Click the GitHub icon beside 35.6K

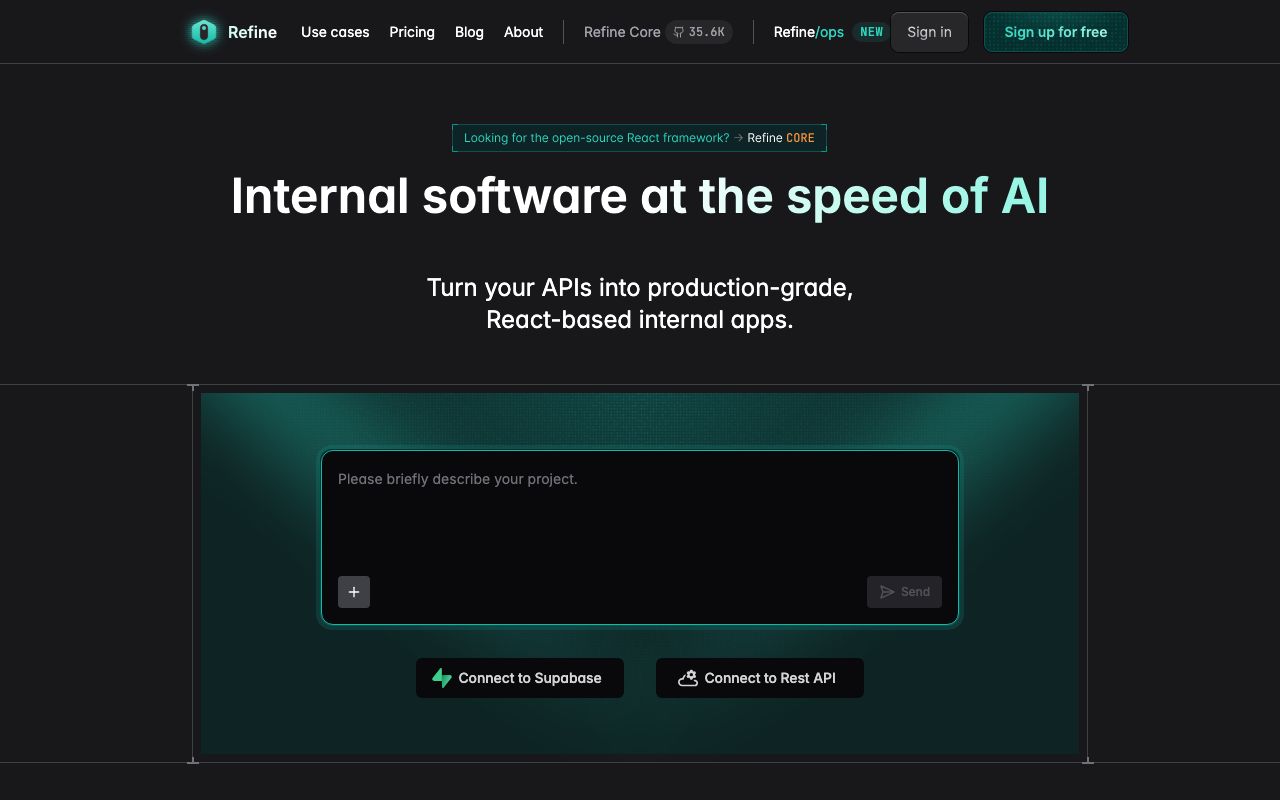tap(679, 32)
